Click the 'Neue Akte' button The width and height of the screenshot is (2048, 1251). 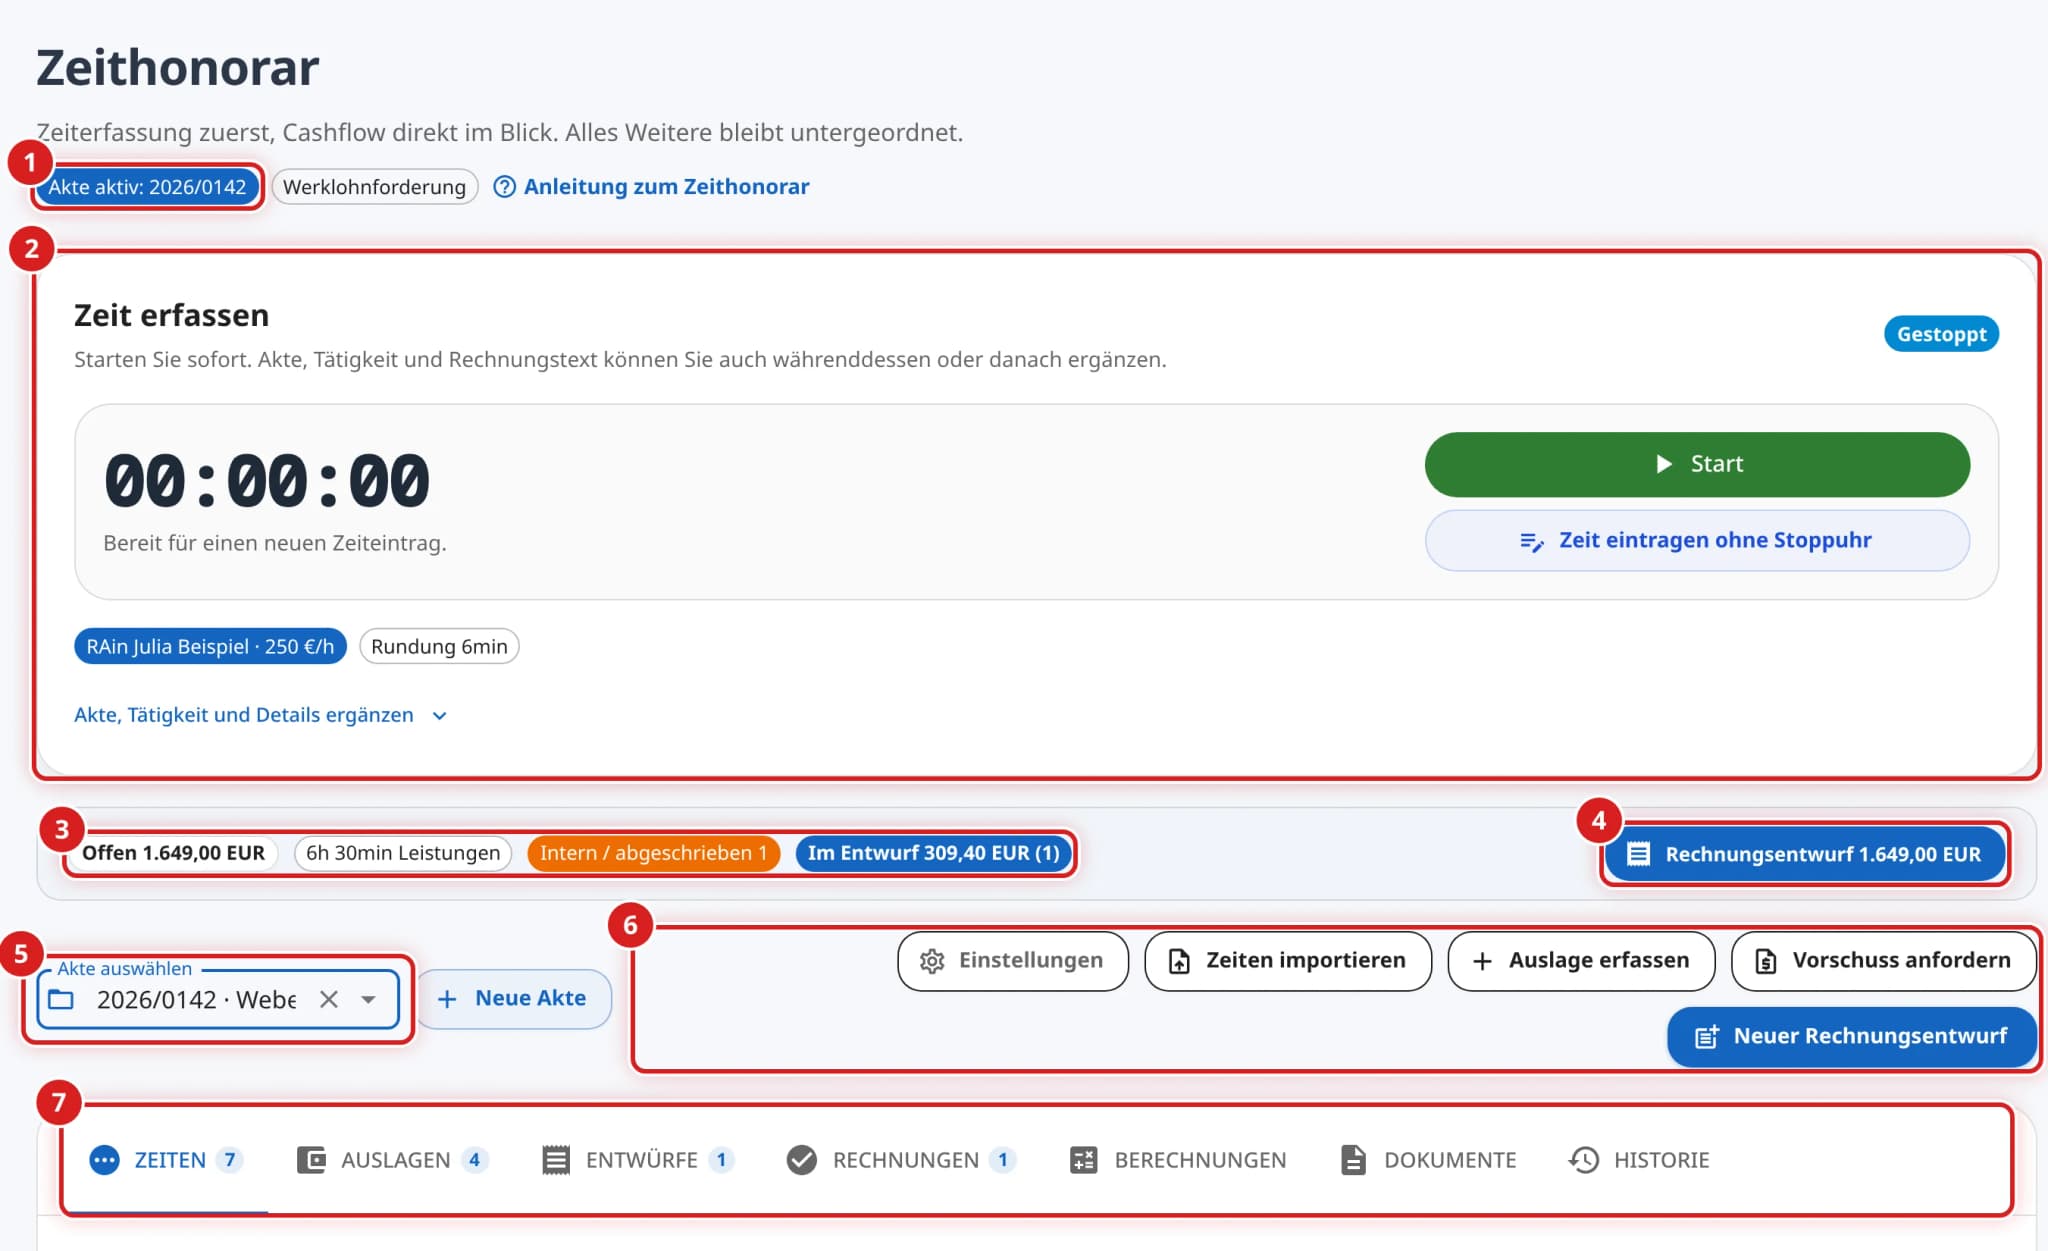point(513,998)
